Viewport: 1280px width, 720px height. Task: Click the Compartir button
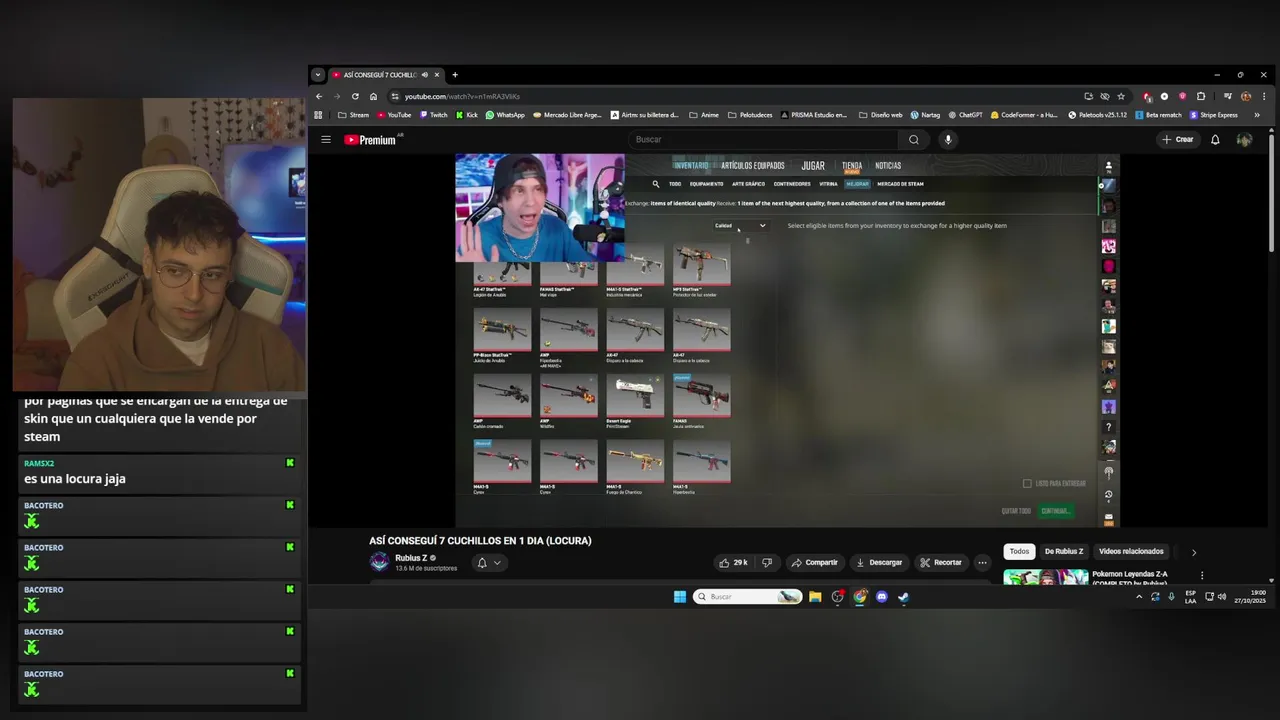pos(814,563)
